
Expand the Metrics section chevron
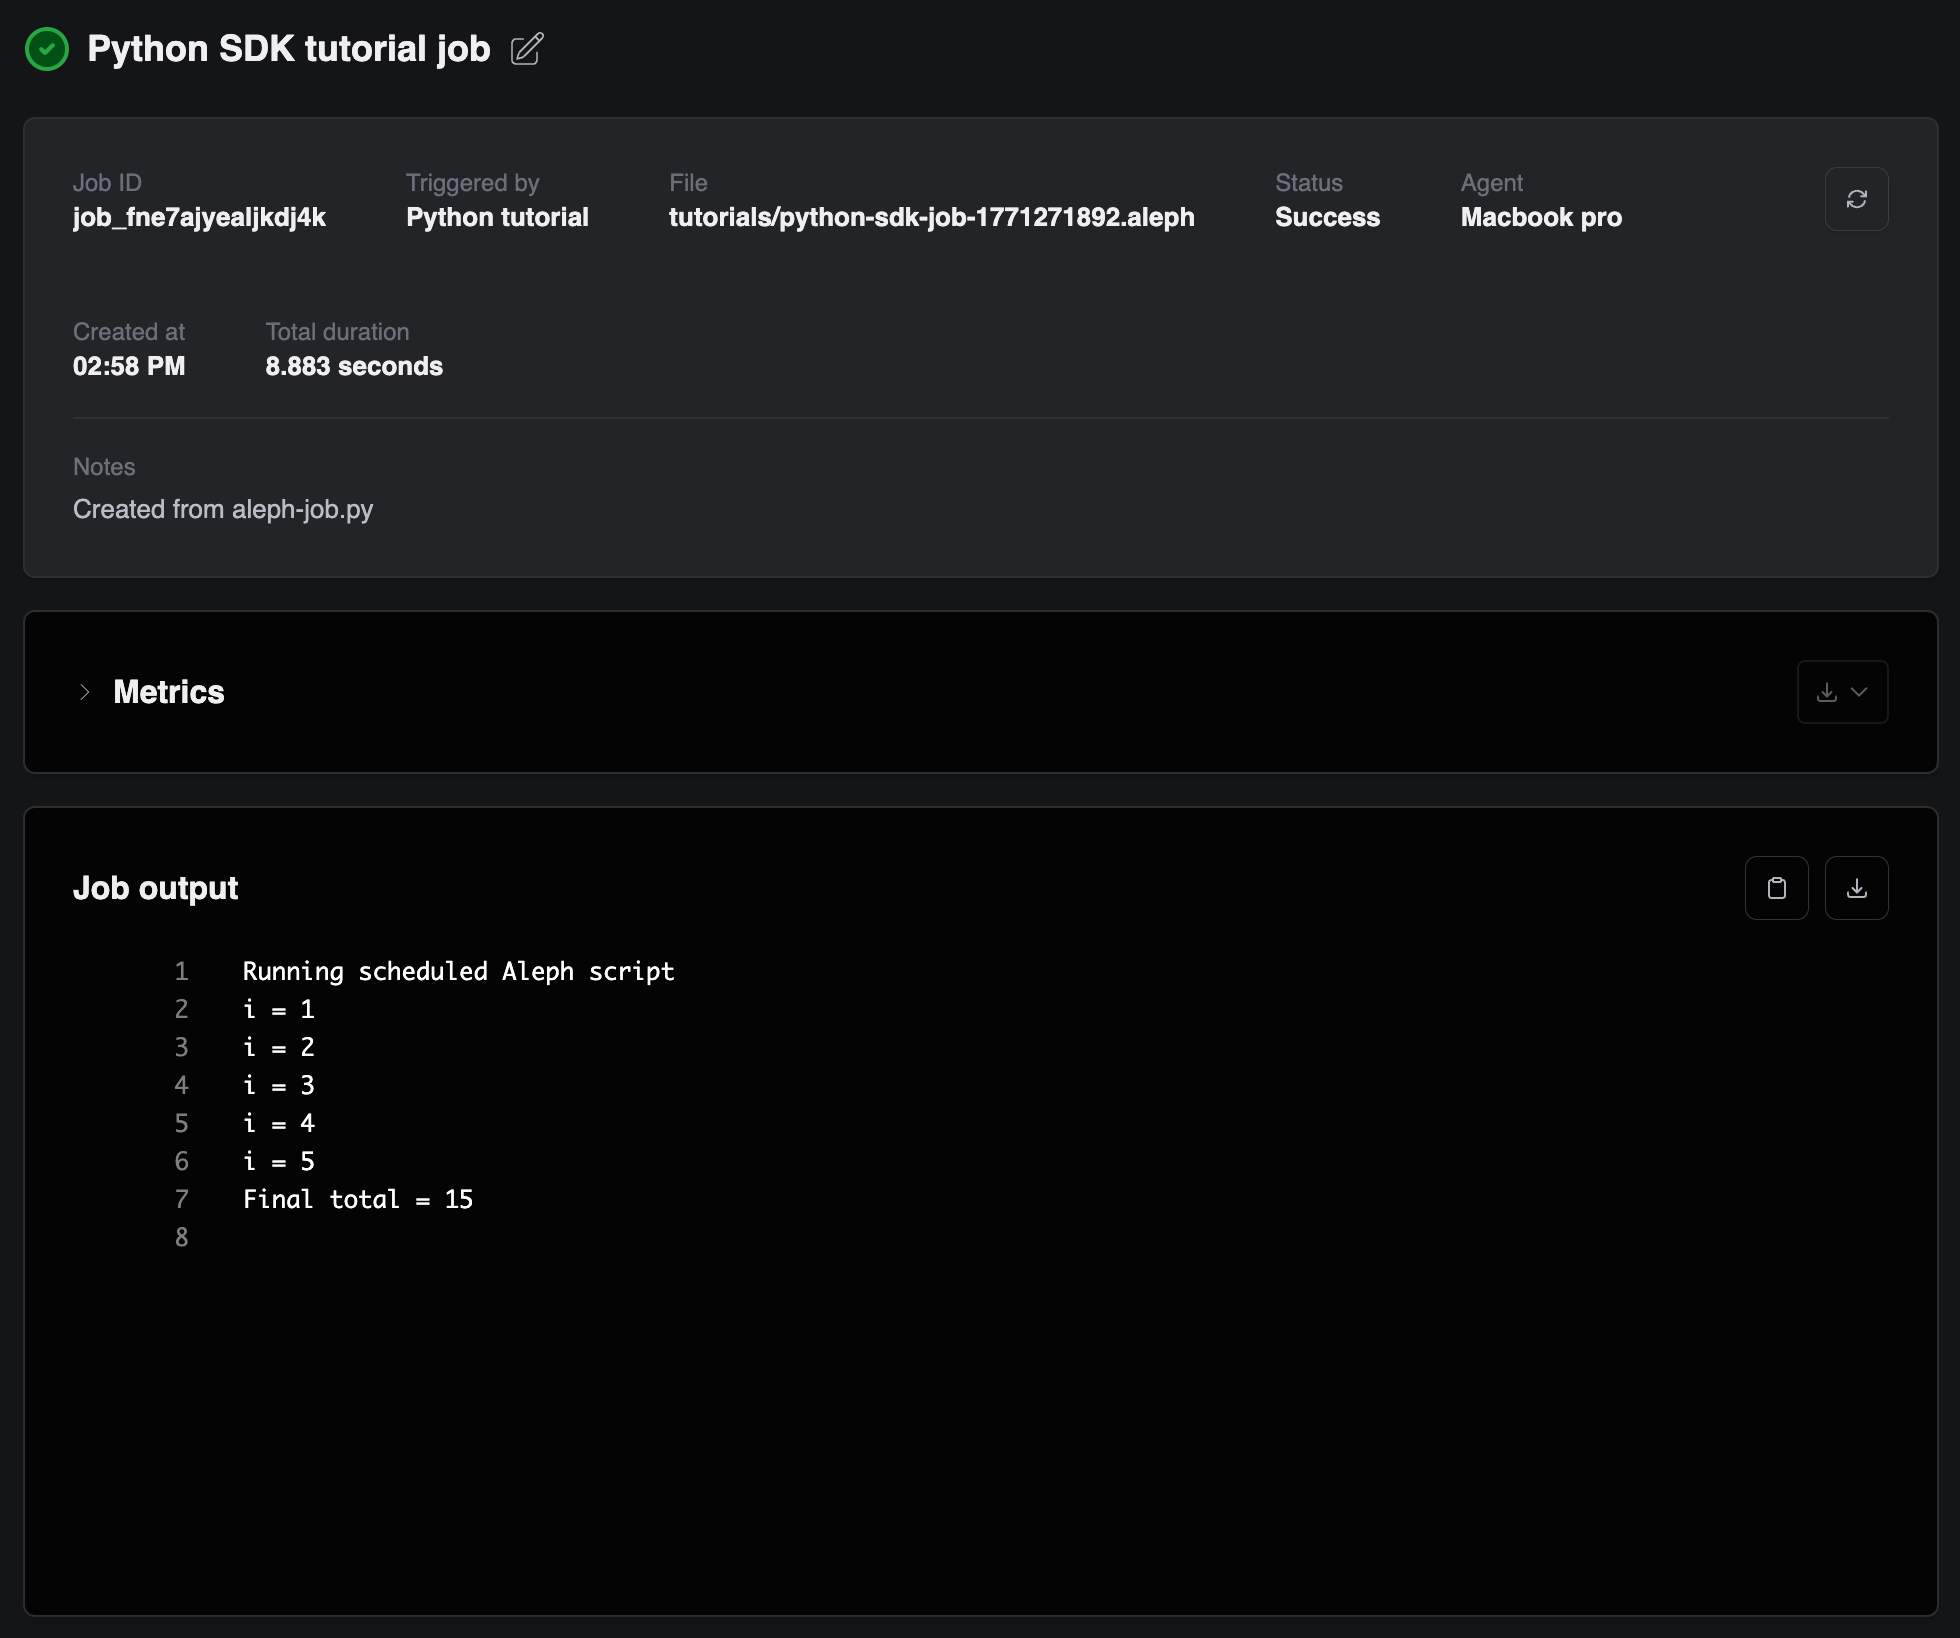85,692
